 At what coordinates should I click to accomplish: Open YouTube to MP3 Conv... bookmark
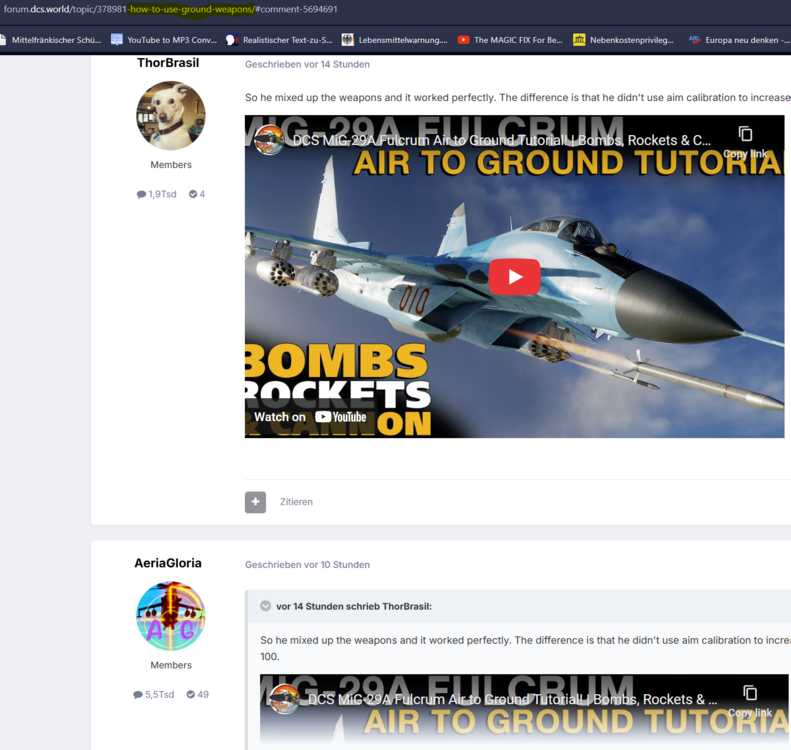click(164, 40)
